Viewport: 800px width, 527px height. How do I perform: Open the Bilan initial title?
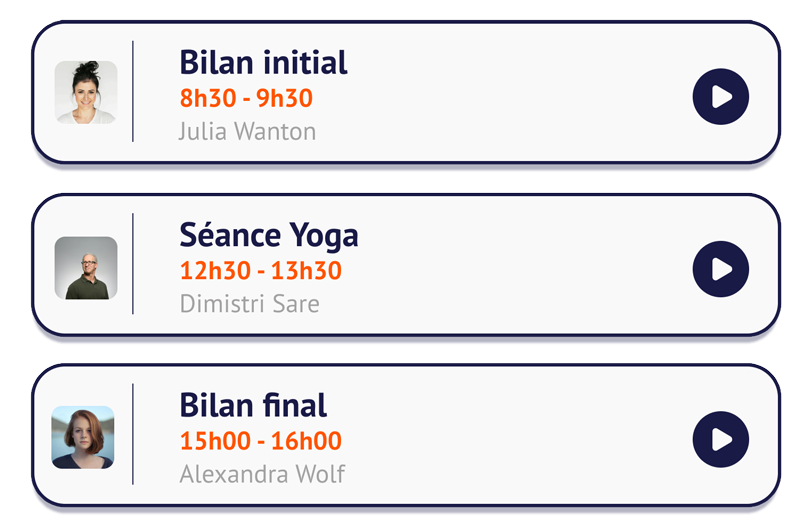tap(263, 63)
